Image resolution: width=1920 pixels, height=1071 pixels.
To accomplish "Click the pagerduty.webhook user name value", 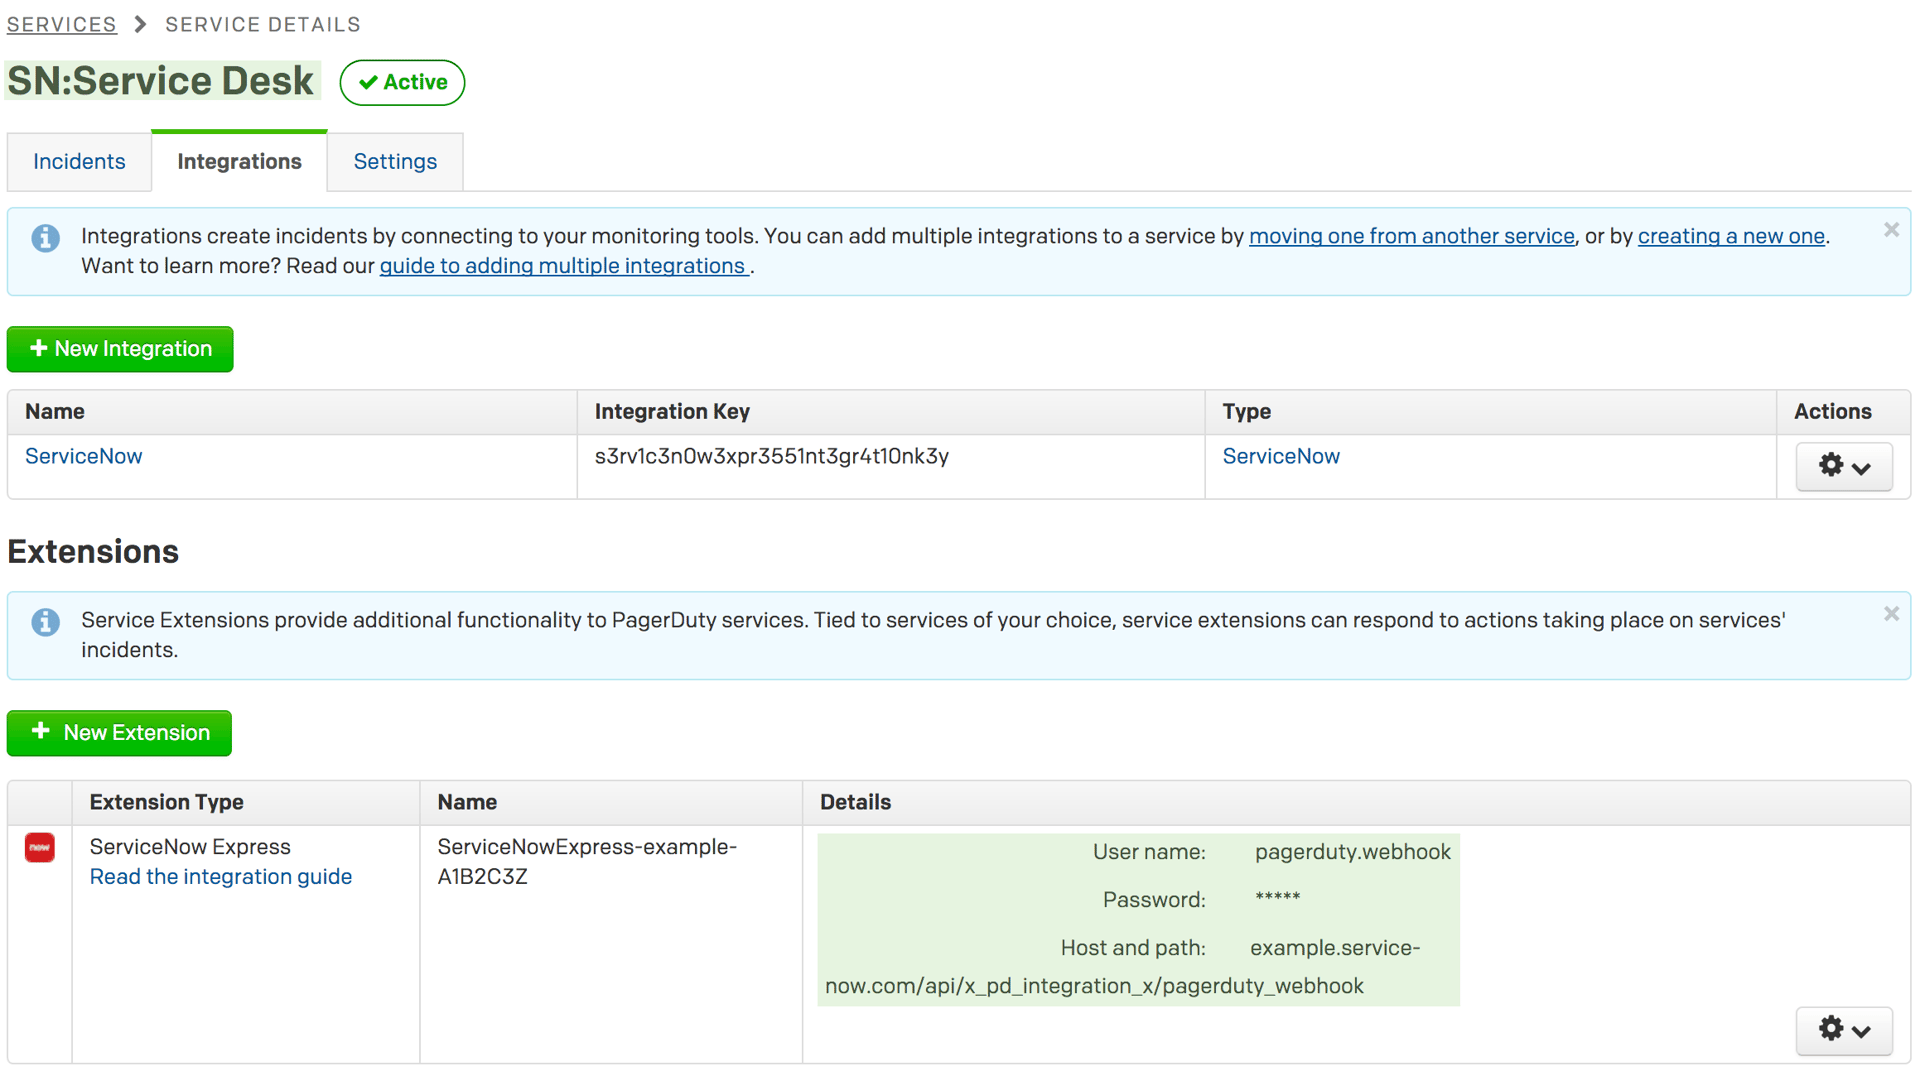I will click(1353, 852).
